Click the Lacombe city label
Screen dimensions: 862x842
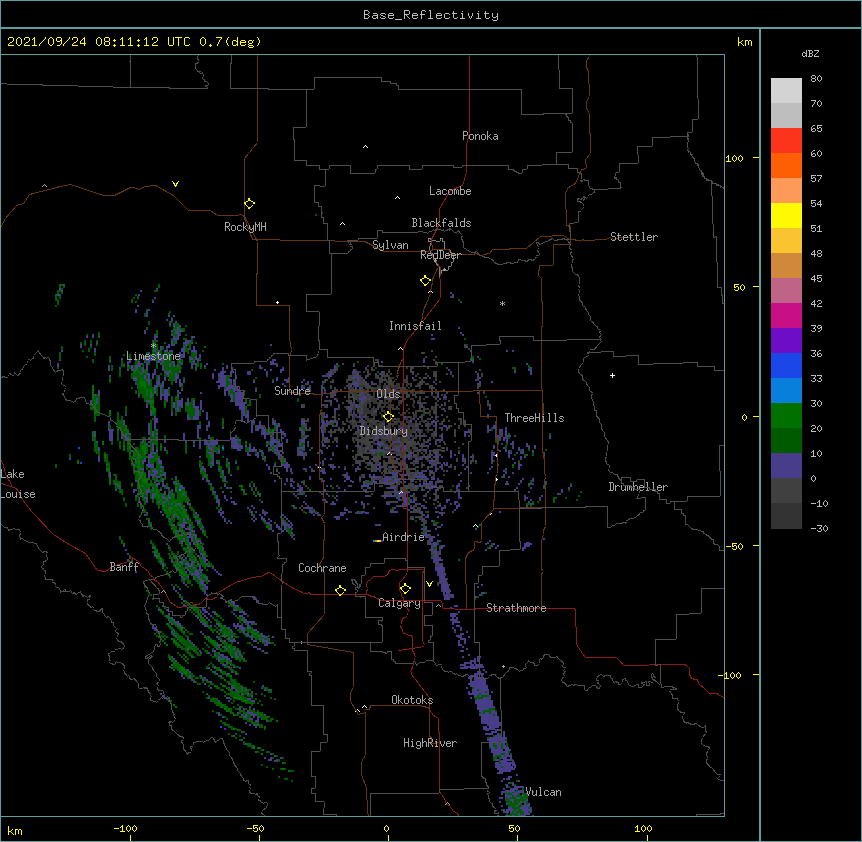(450, 191)
